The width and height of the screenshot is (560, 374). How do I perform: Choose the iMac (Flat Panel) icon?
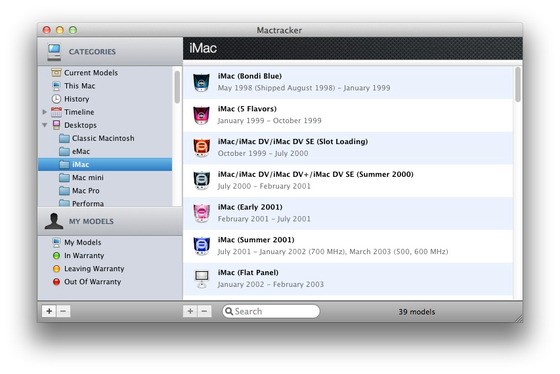(x=201, y=279)
